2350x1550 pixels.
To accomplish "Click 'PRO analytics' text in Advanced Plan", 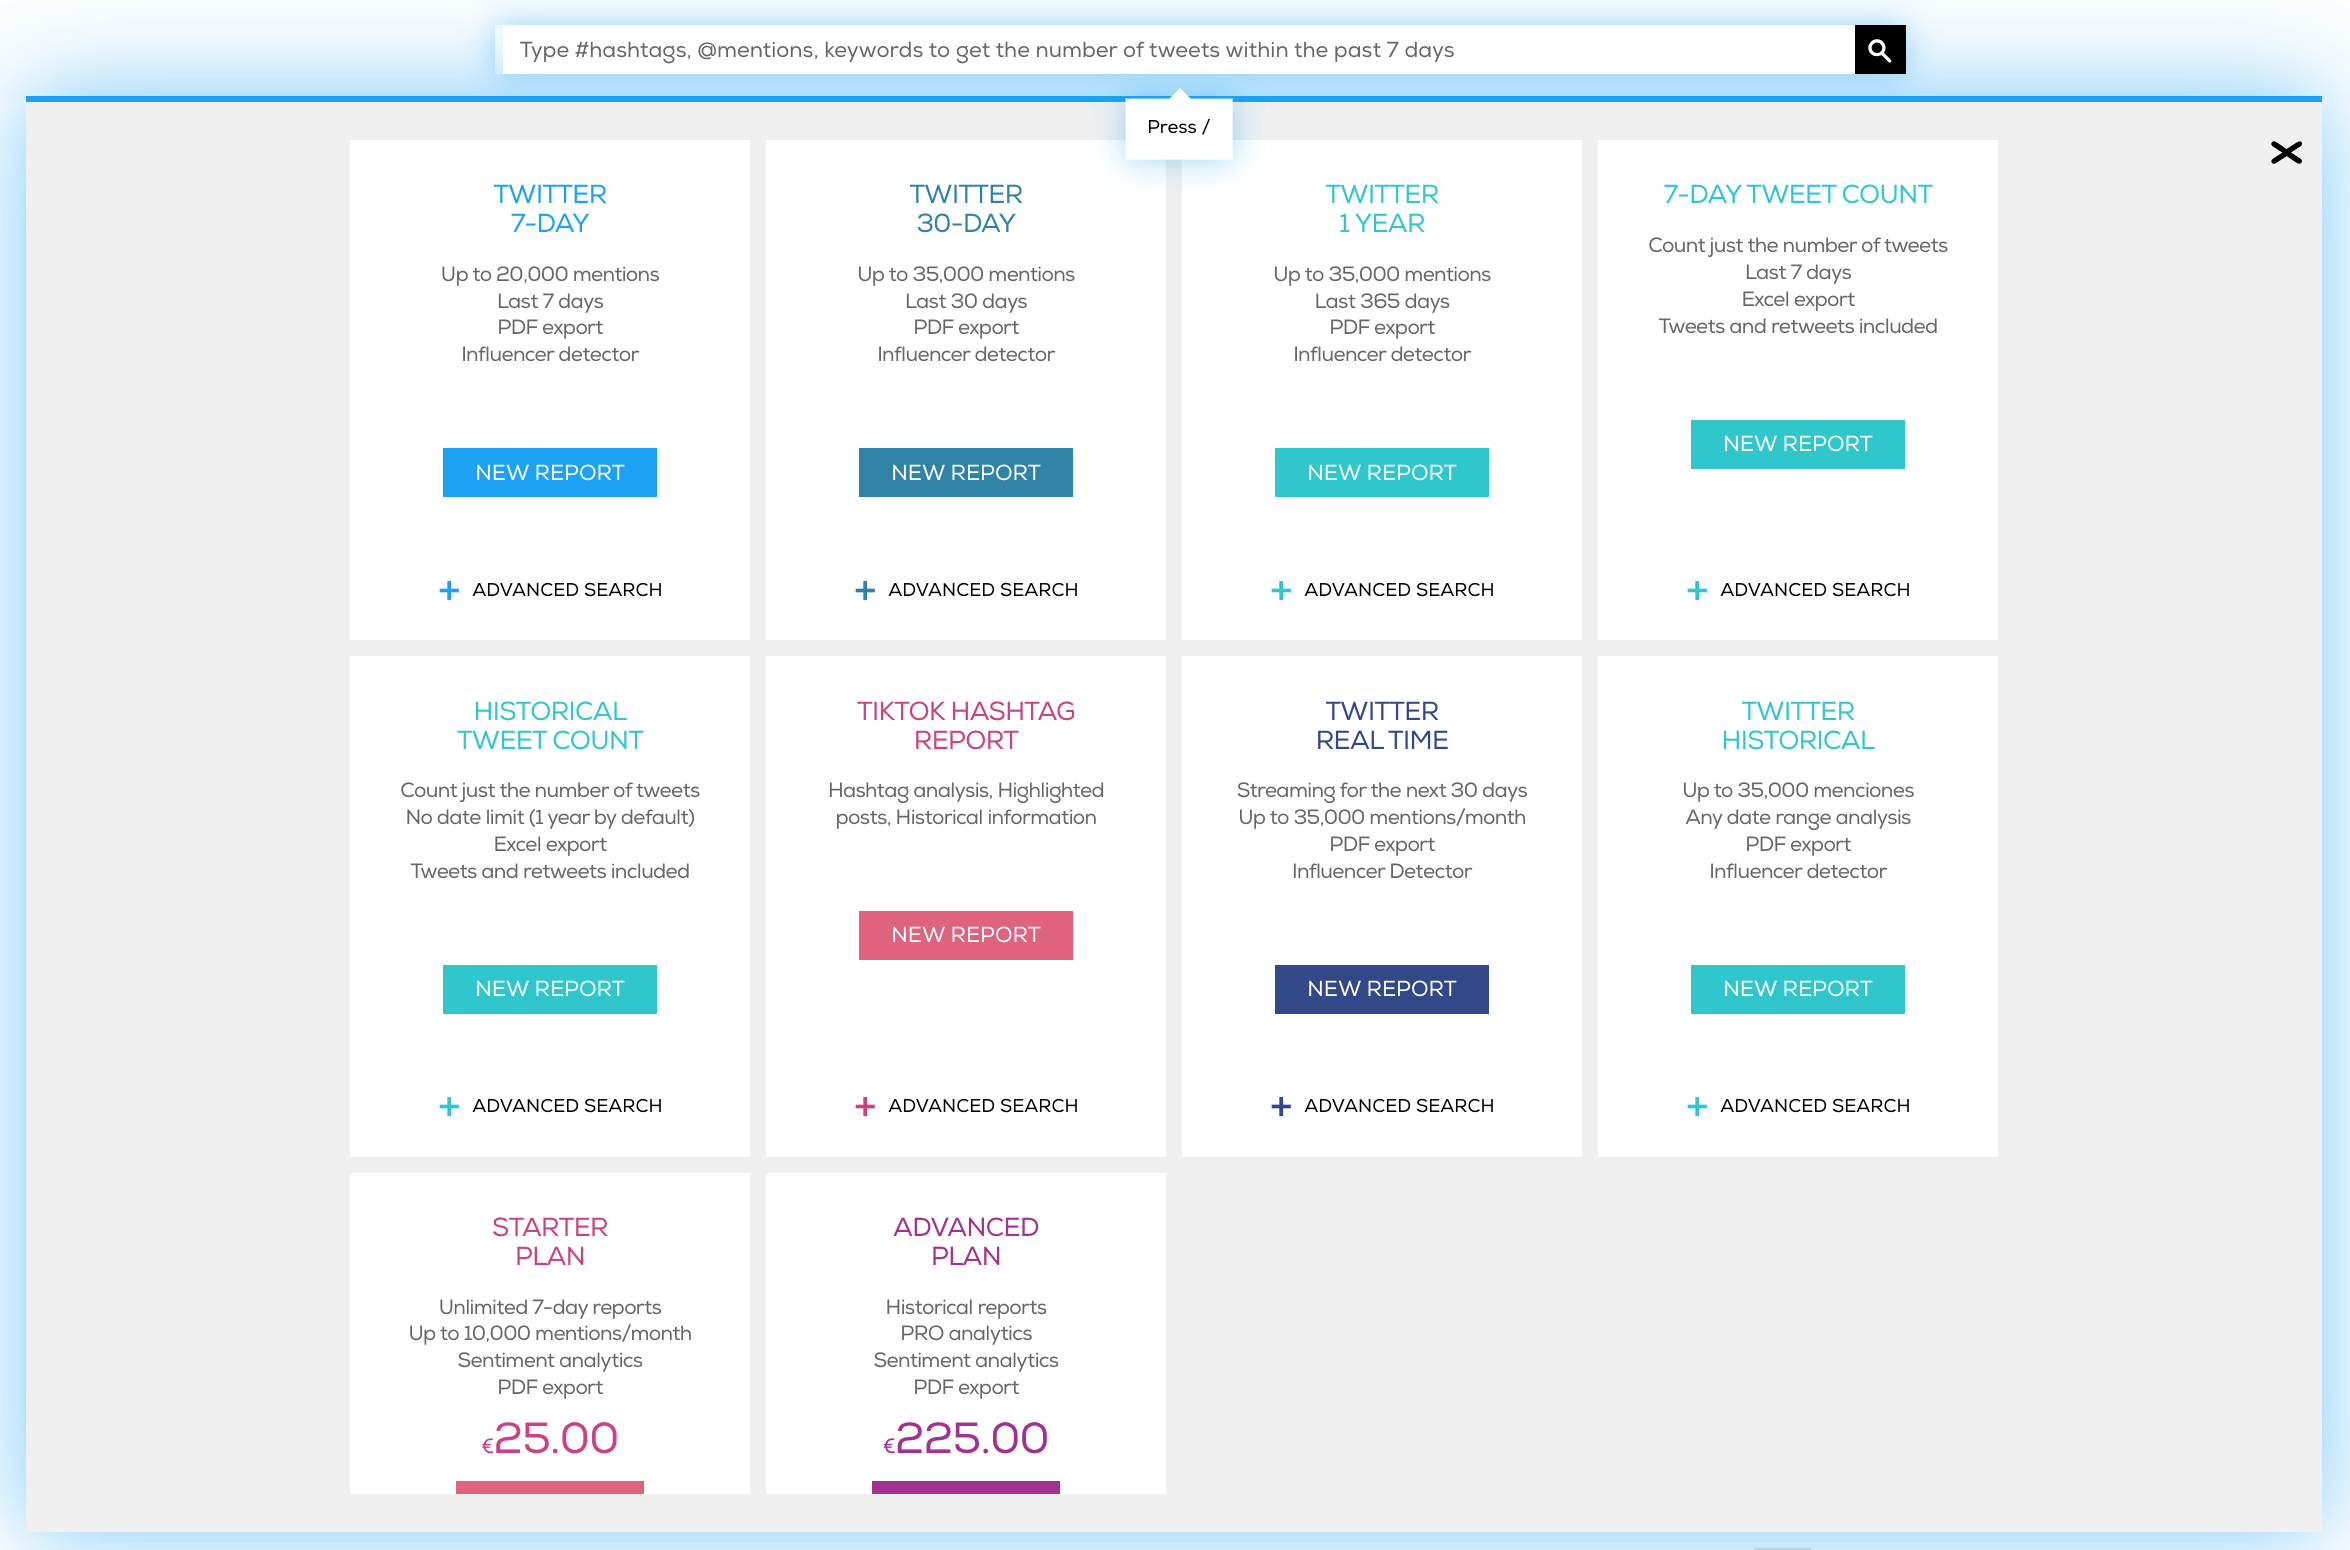I will (x=966, y=1333).
